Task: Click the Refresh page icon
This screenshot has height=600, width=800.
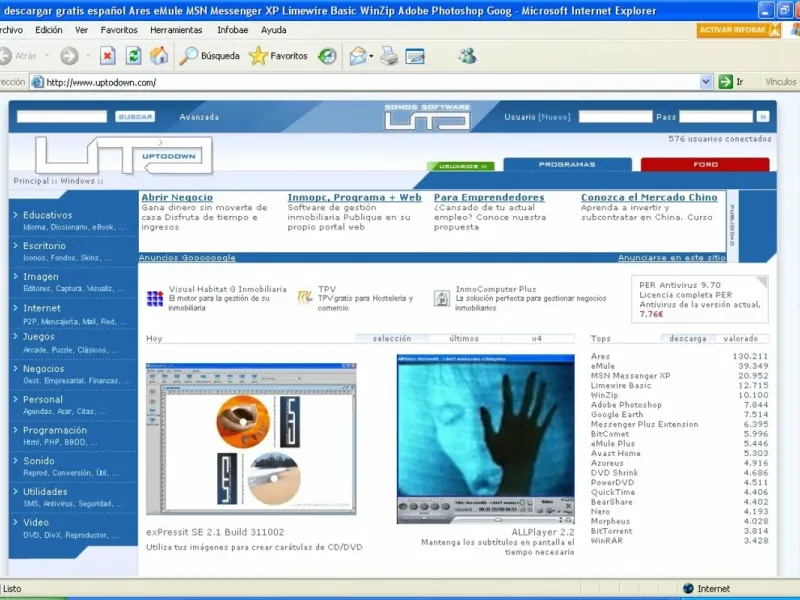Action: tap(133, 56)
